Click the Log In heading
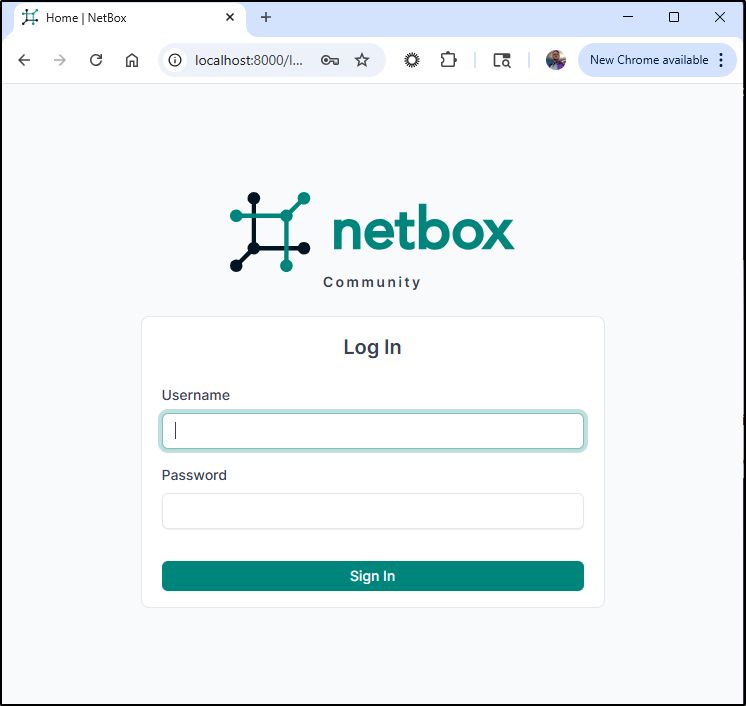Screen dimensions: 746x706 pyautogui.click(x=373, y=347)
